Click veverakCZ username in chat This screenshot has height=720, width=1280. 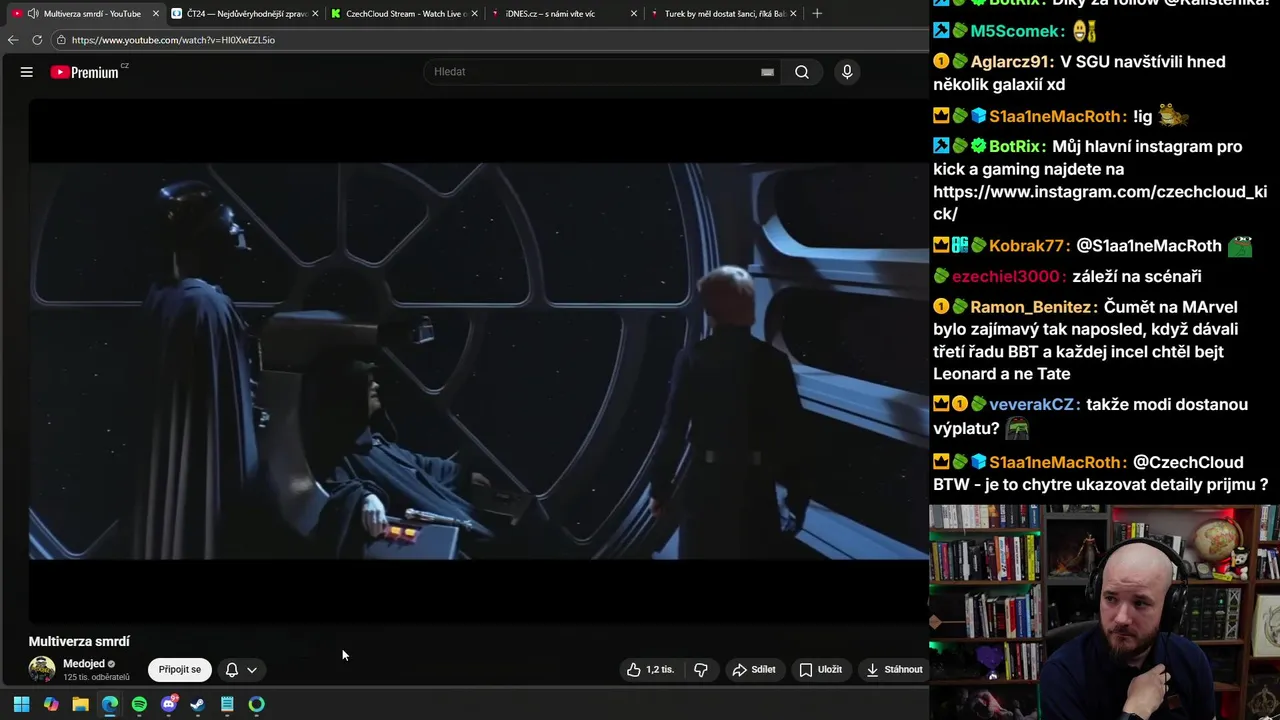click(x=1033, y=405)
